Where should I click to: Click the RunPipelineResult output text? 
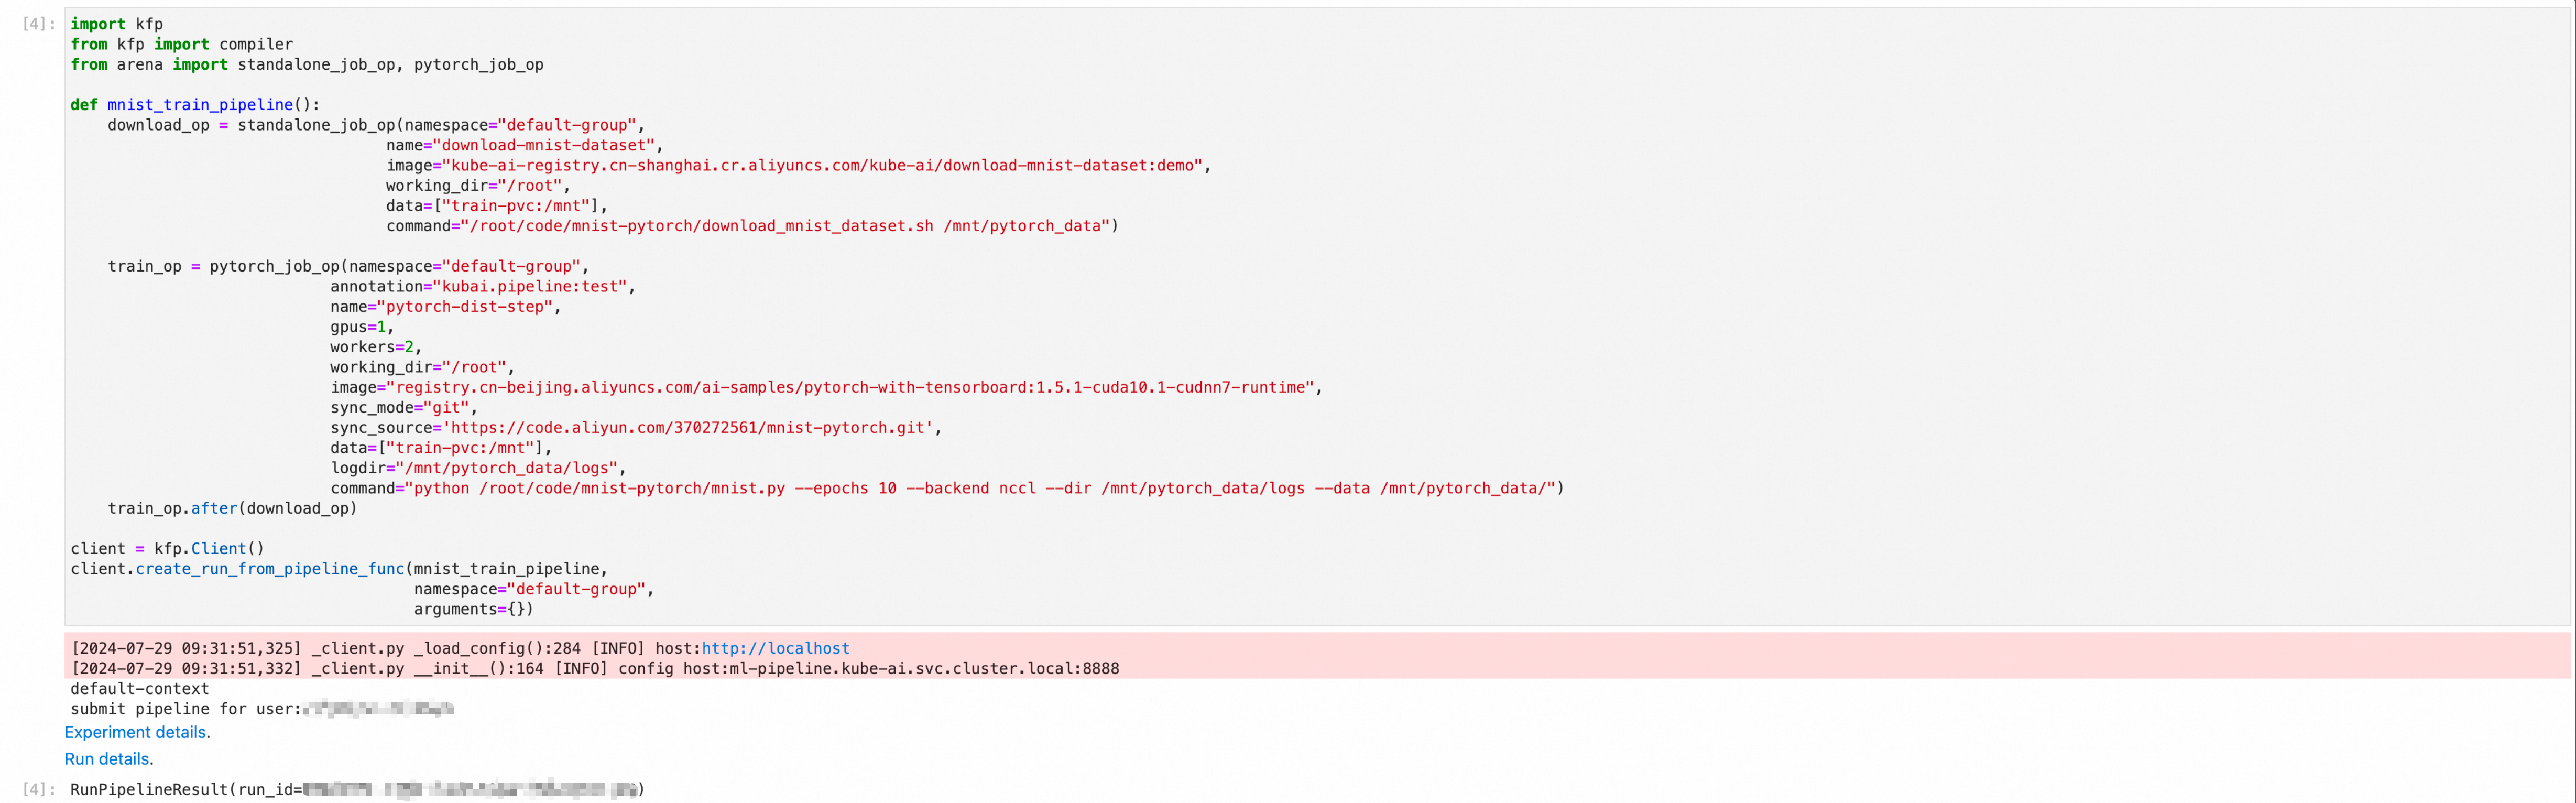(357, 789)
